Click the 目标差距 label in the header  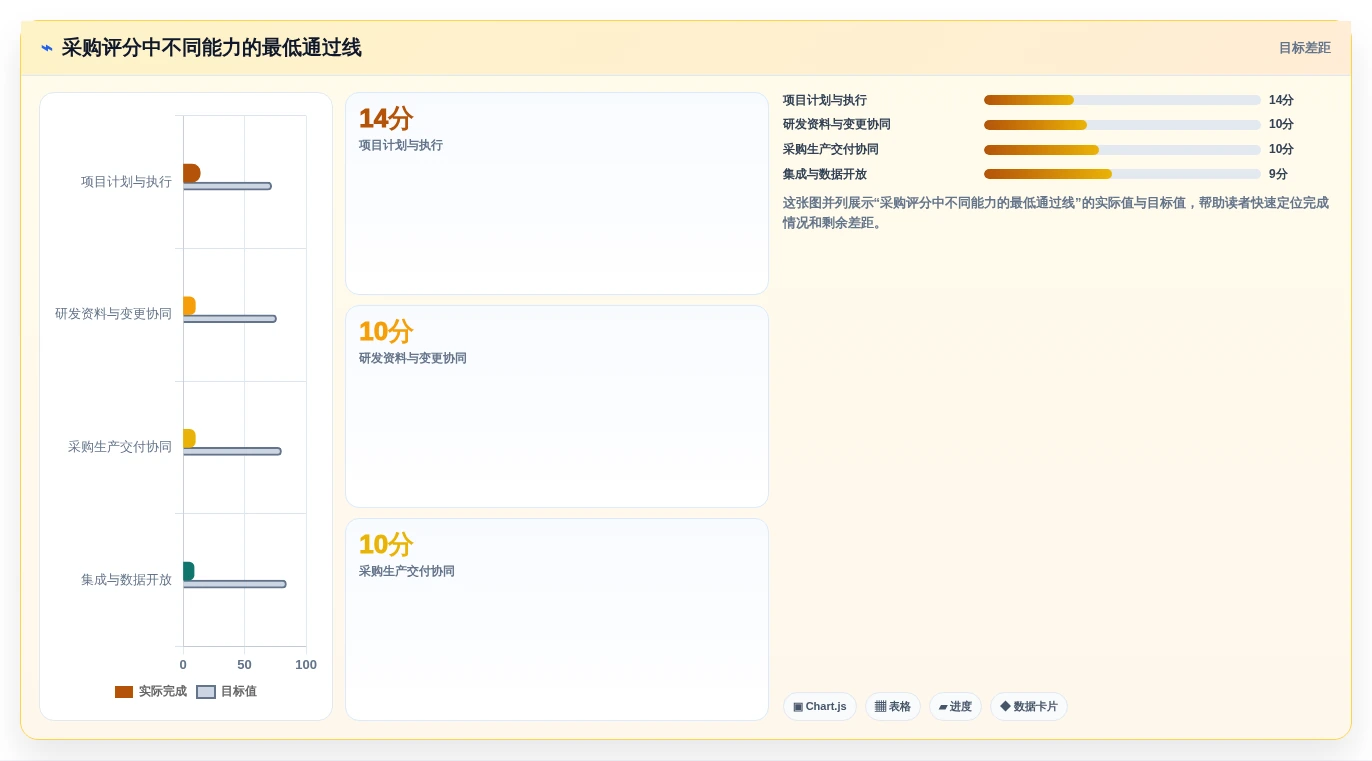click(x=1304, y=48)
